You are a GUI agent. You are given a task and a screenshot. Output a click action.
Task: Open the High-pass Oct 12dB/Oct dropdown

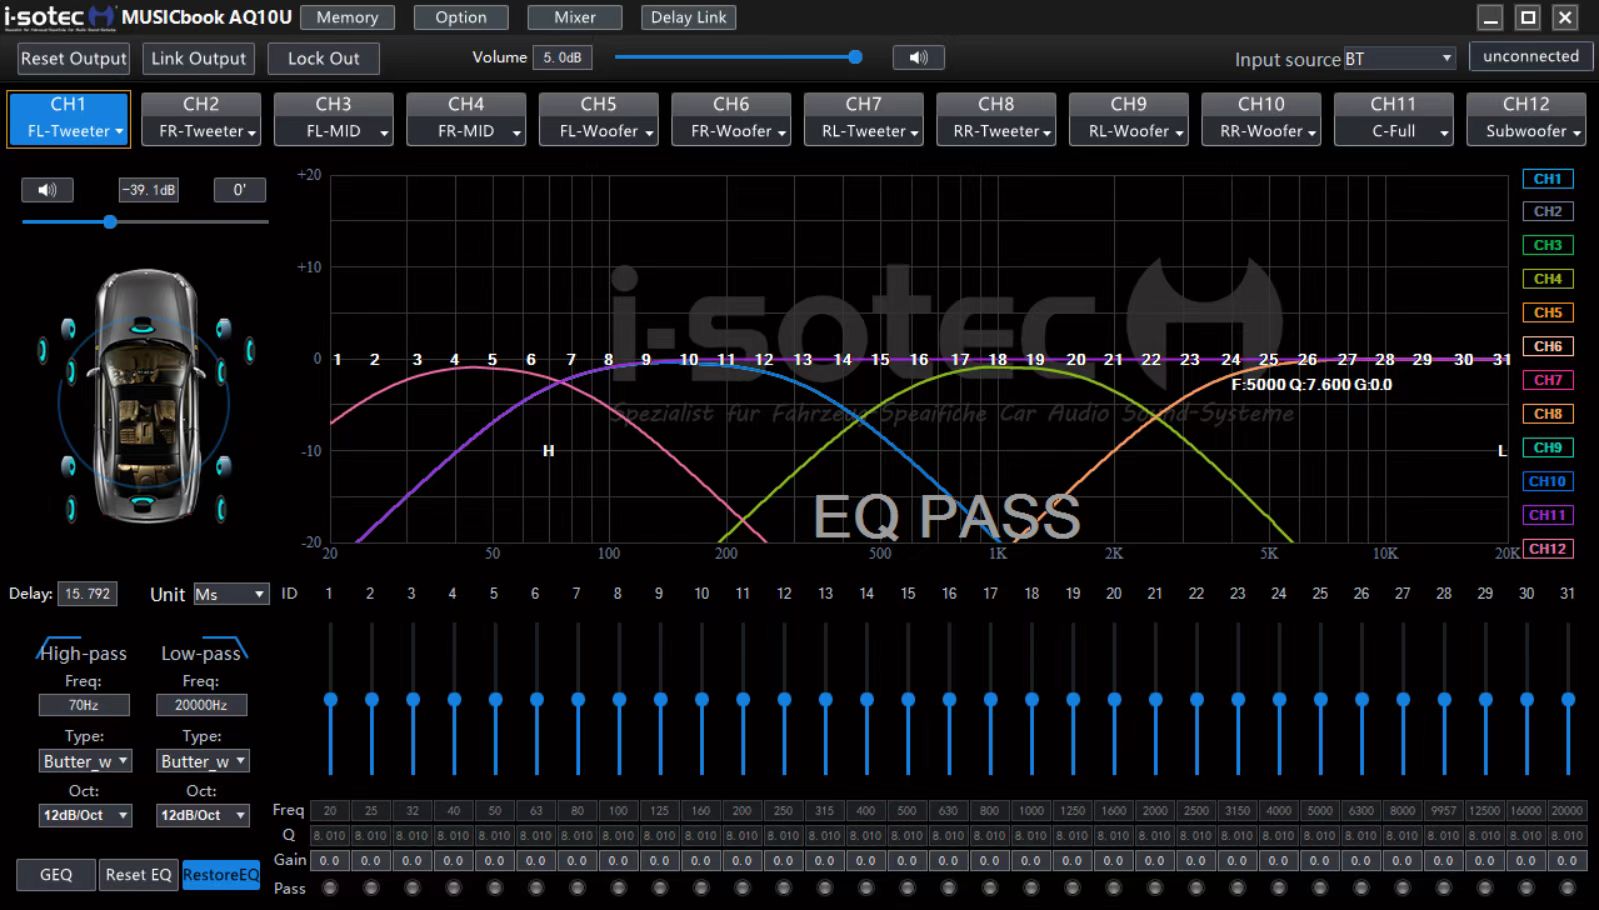click(85, 815)
